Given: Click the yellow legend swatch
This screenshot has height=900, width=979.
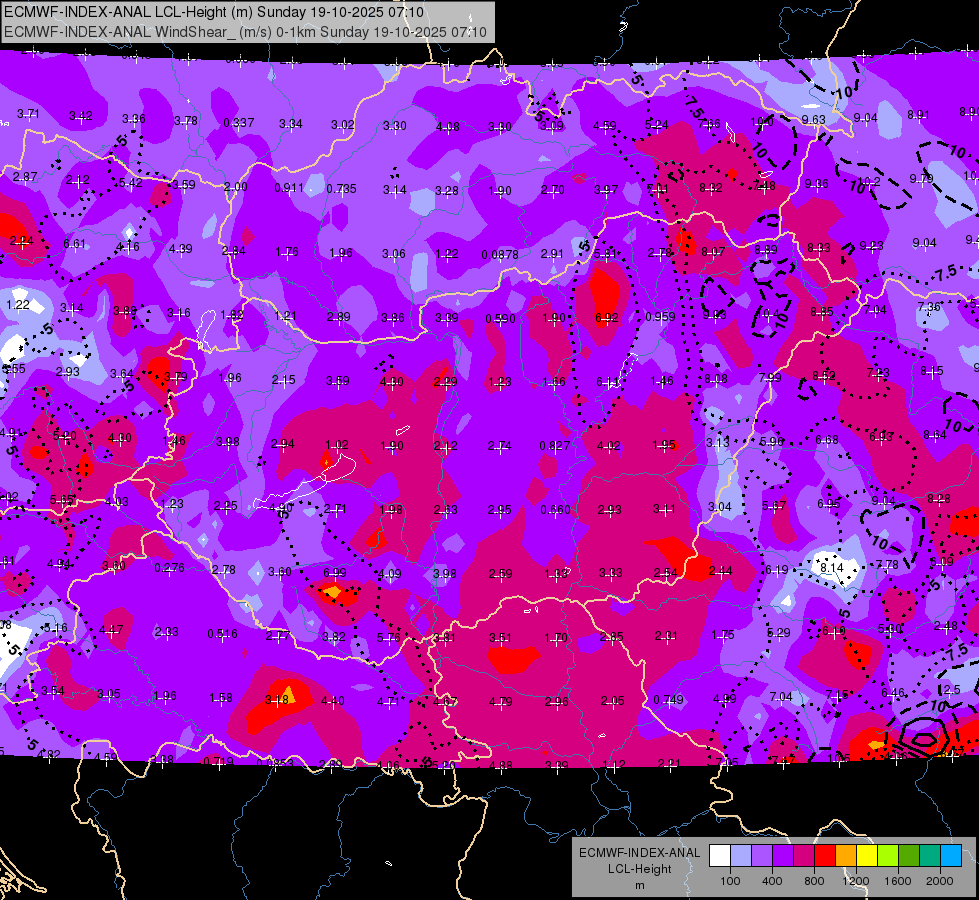Looking at the screenshot, I should point(867,856).
